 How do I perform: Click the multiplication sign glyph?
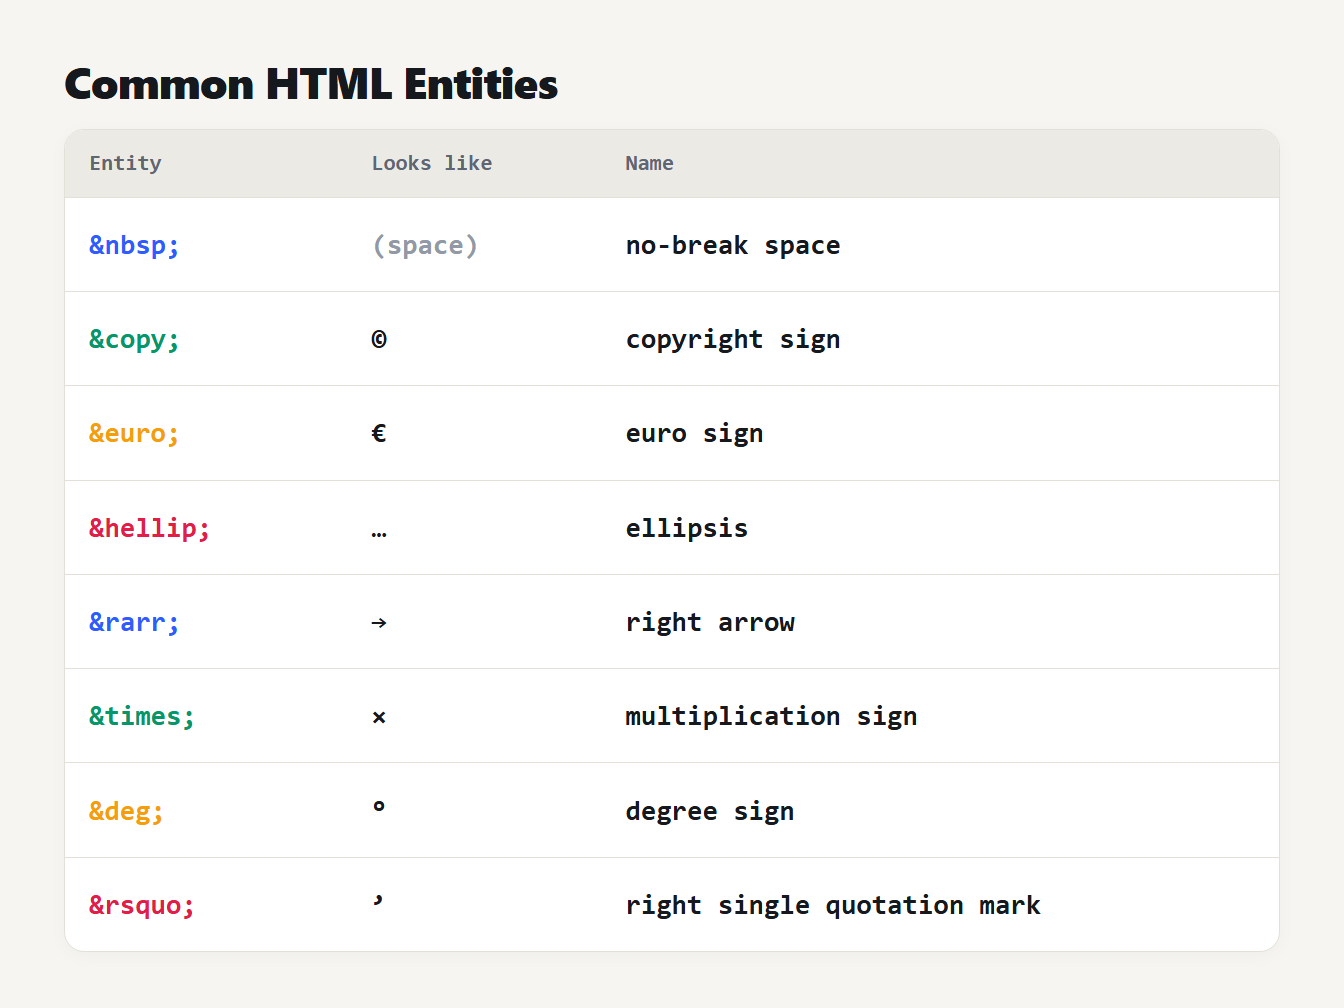pos(379,717)
